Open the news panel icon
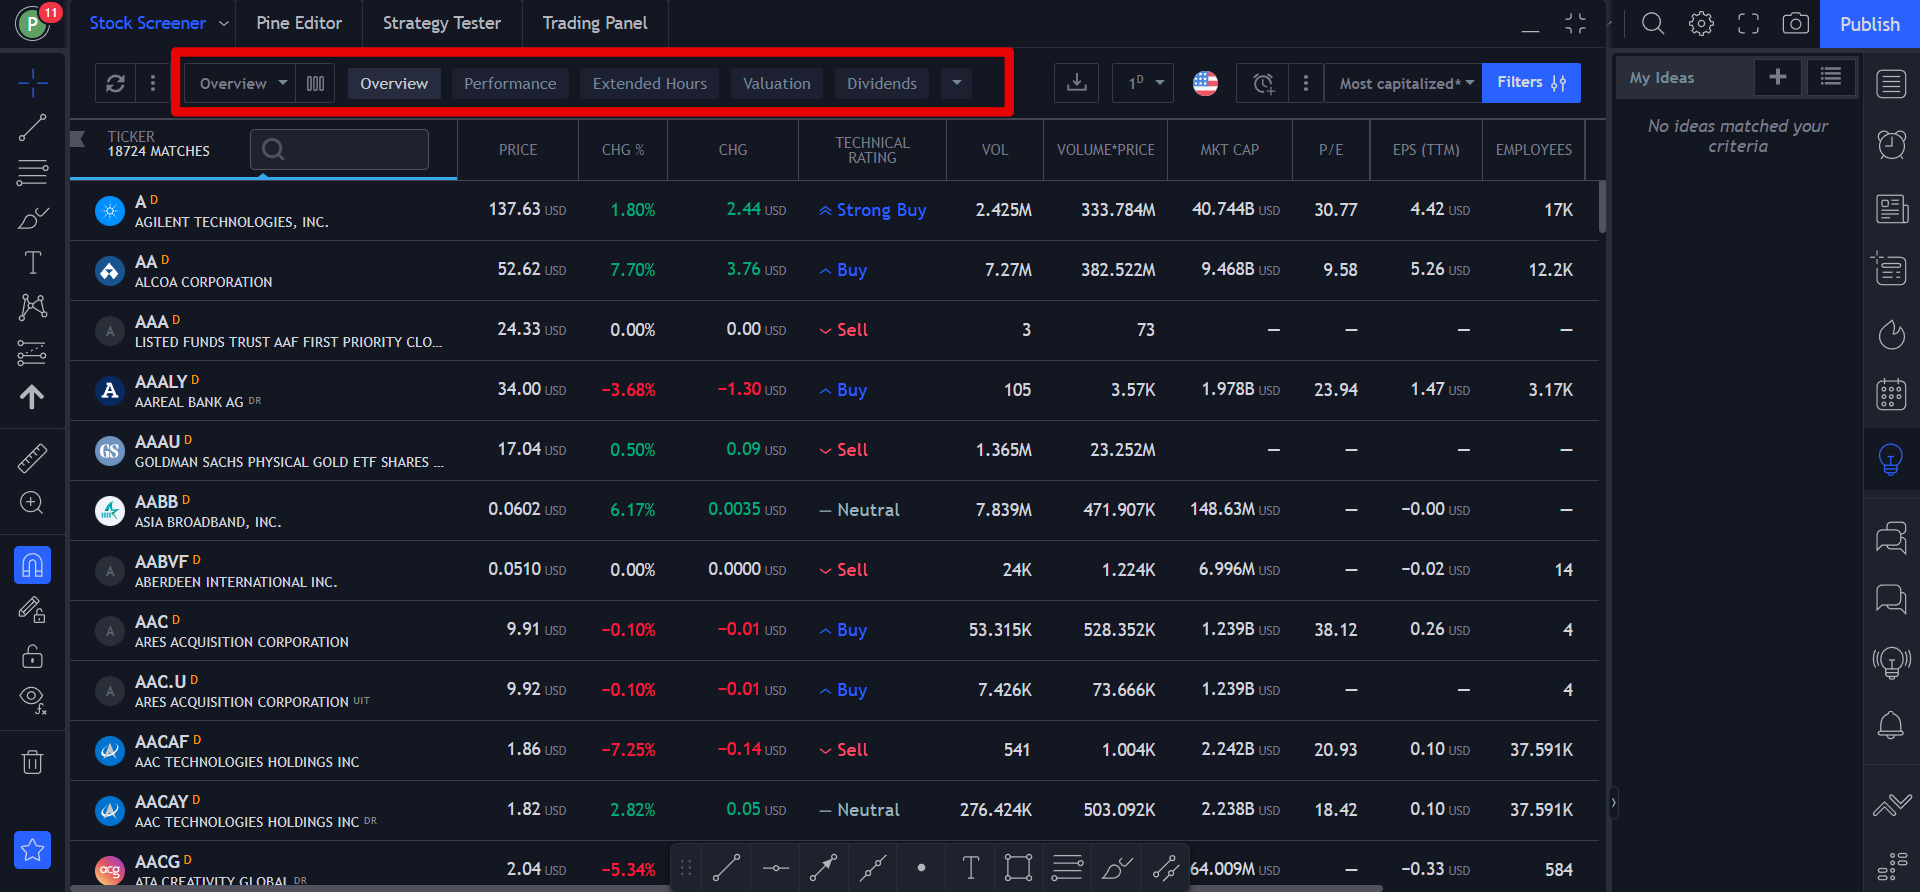This screenshot has height=892, width=1920. 1891,209
